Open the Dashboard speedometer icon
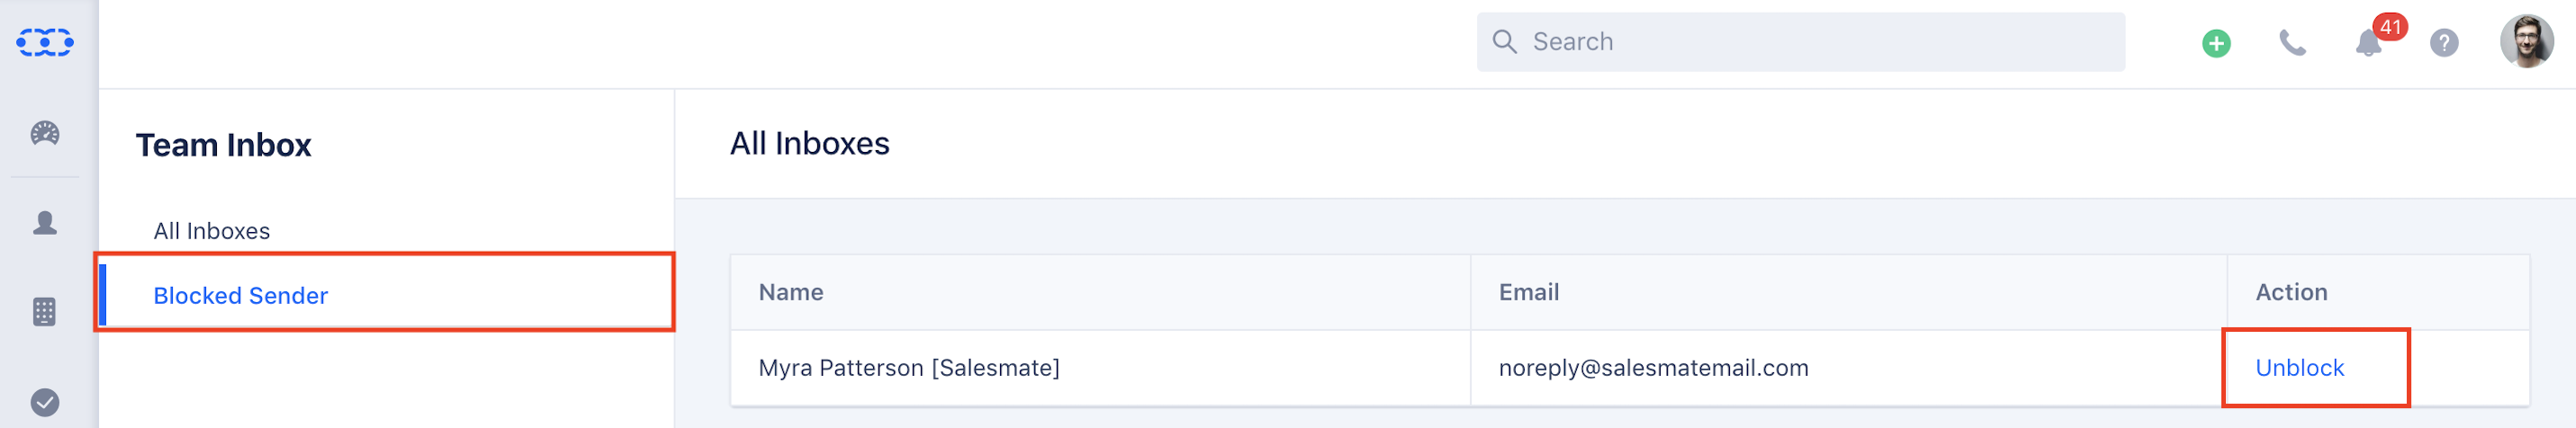The height and width of the screenshot is (428, 2576). tap(45, 133)
